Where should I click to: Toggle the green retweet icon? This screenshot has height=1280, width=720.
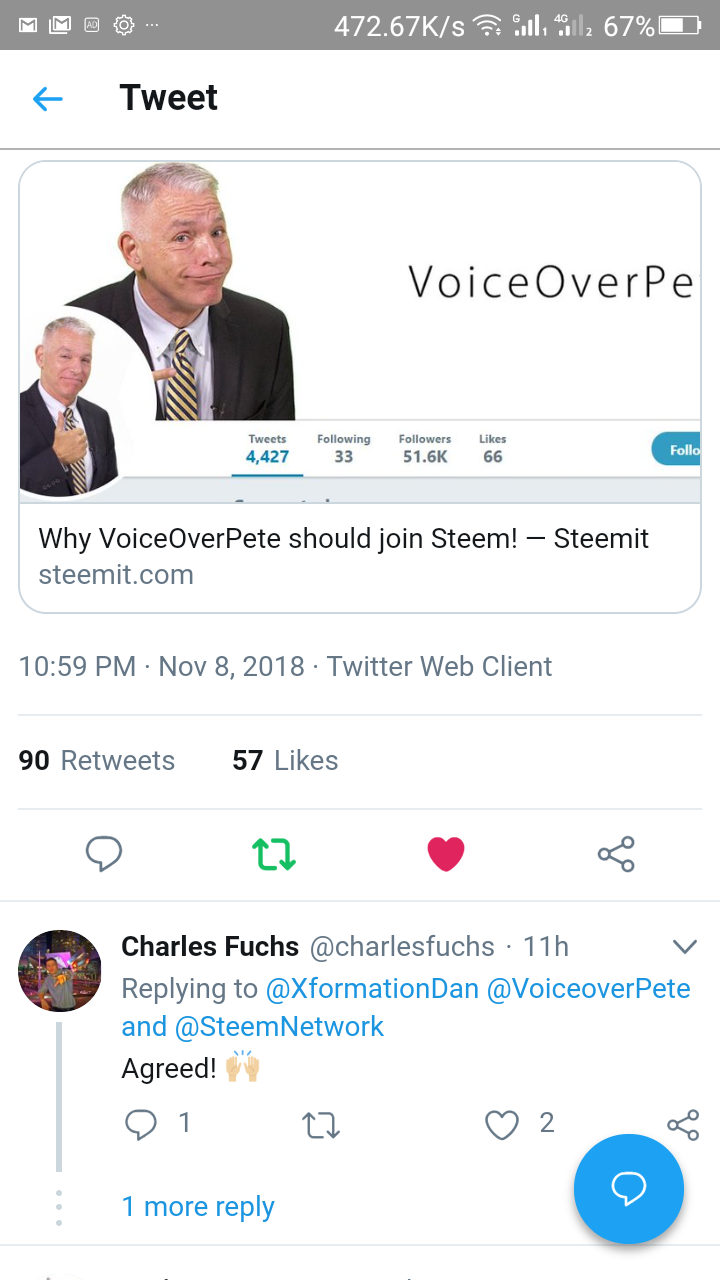(274, 854)
